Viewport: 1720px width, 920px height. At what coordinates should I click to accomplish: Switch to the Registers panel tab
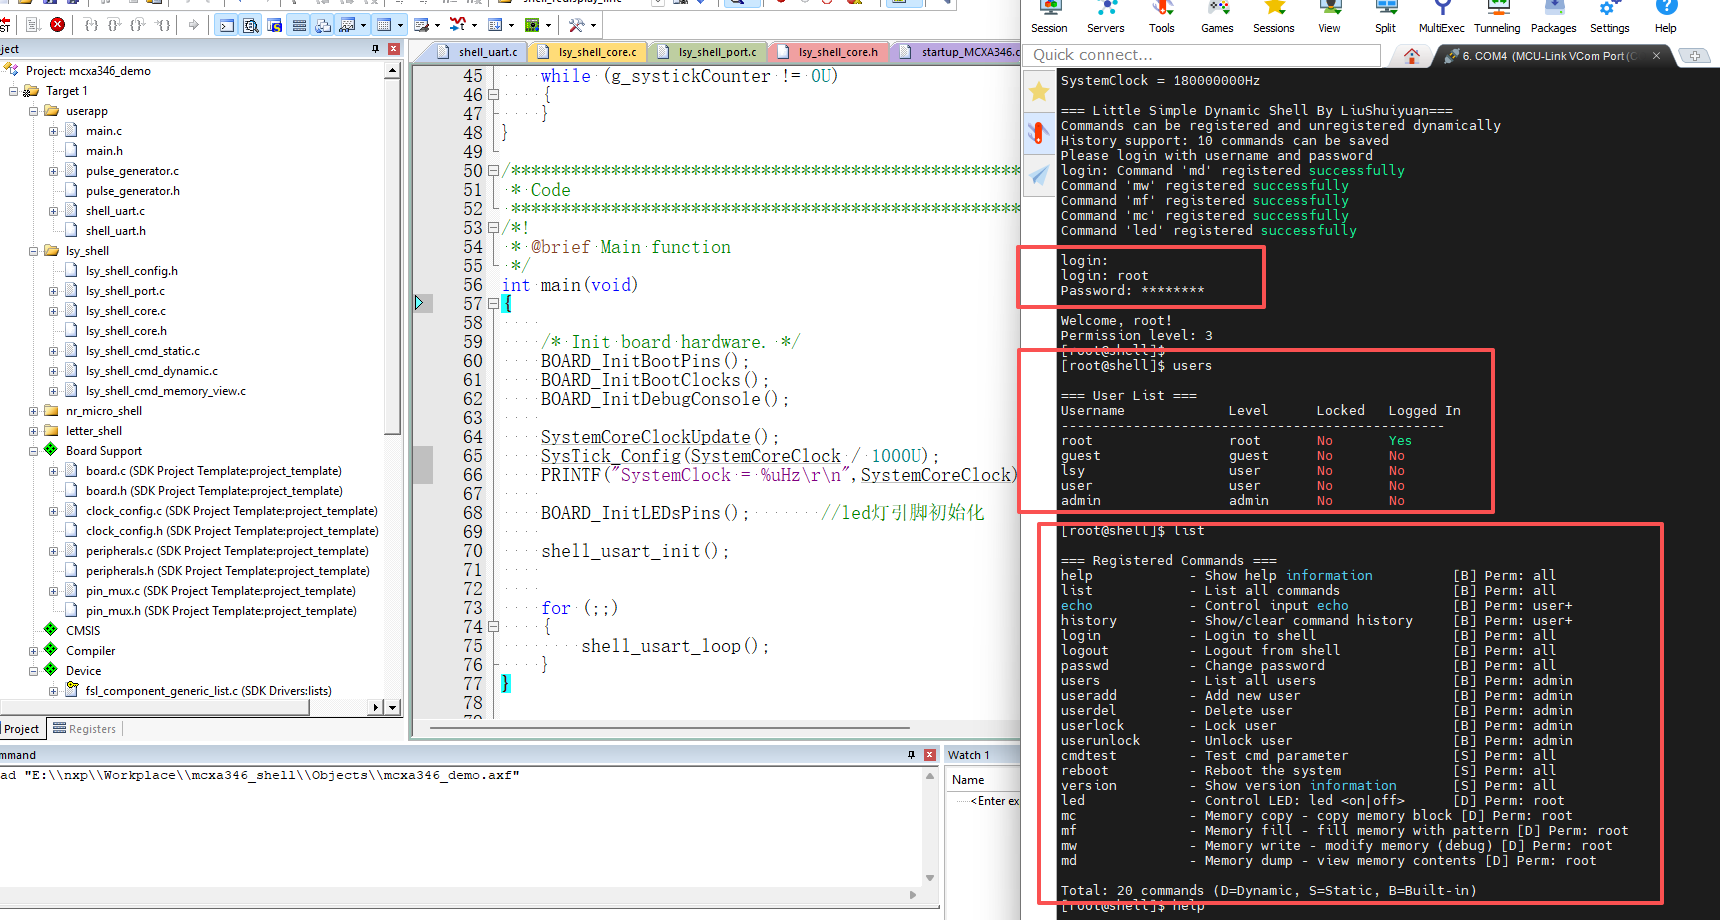point(85,729)
